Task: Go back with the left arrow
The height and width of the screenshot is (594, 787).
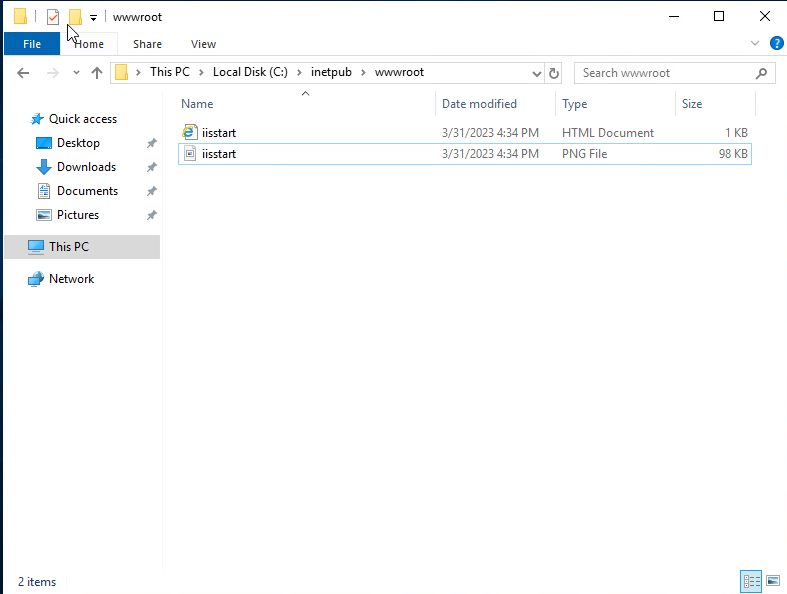Action: (x=23, y=73)
